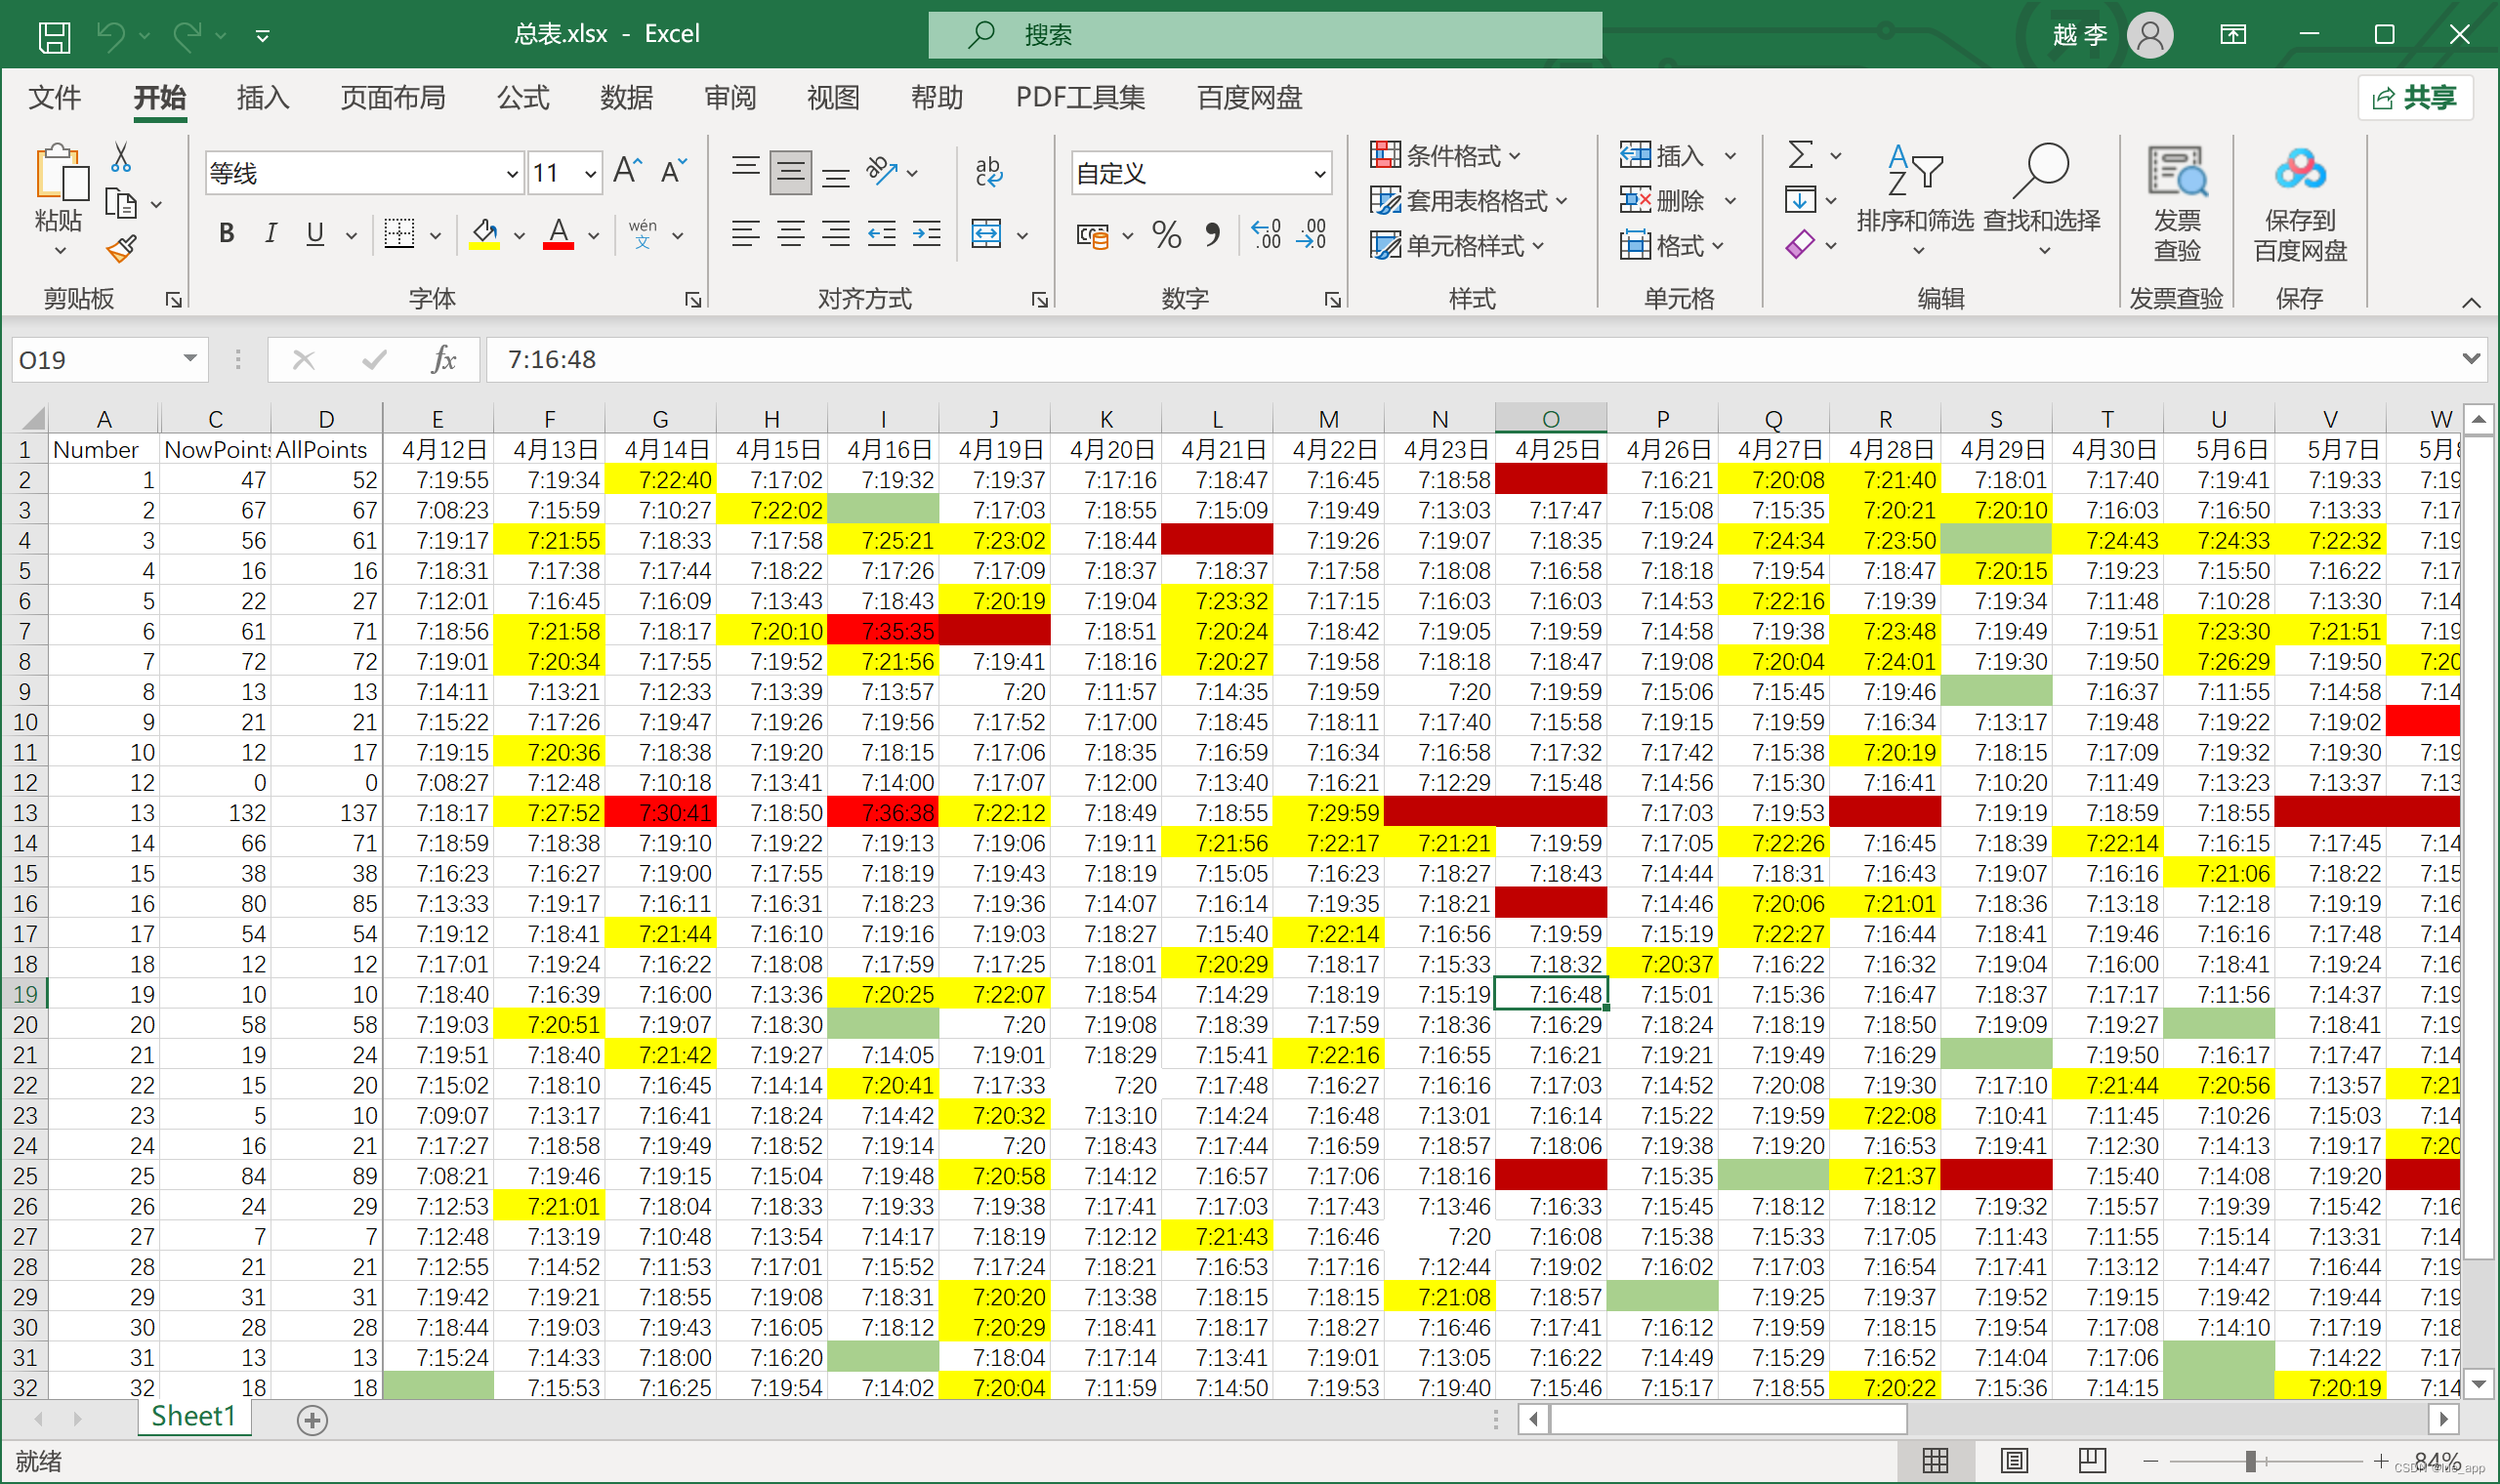The image size is (2500, 1484).
Task: Click the invoice check 发票查验 icon
Action: [2177, 172]
